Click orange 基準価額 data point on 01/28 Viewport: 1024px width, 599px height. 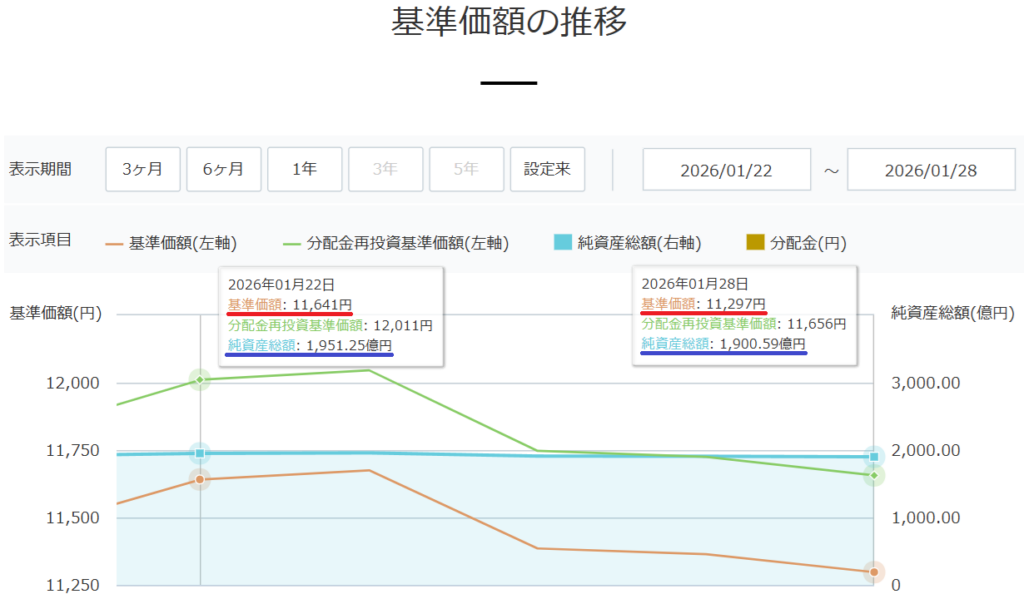point(874,572)
